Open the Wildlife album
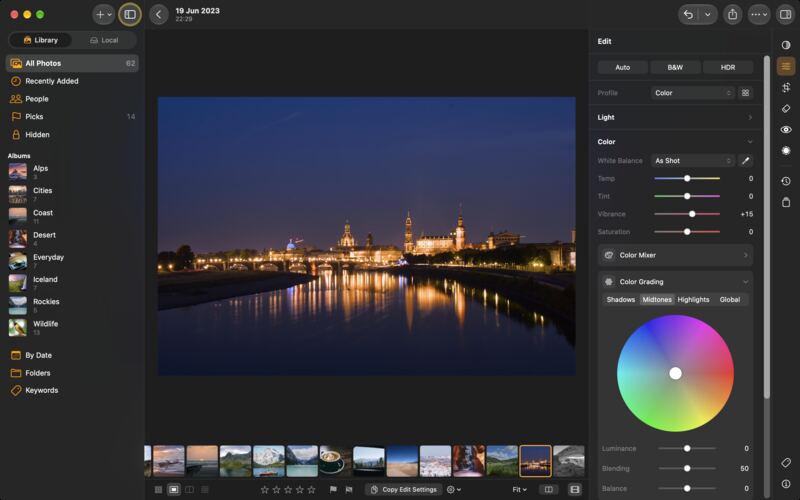Screen dimensions: 800x500 pyautogui.click(x=72, y=327)
